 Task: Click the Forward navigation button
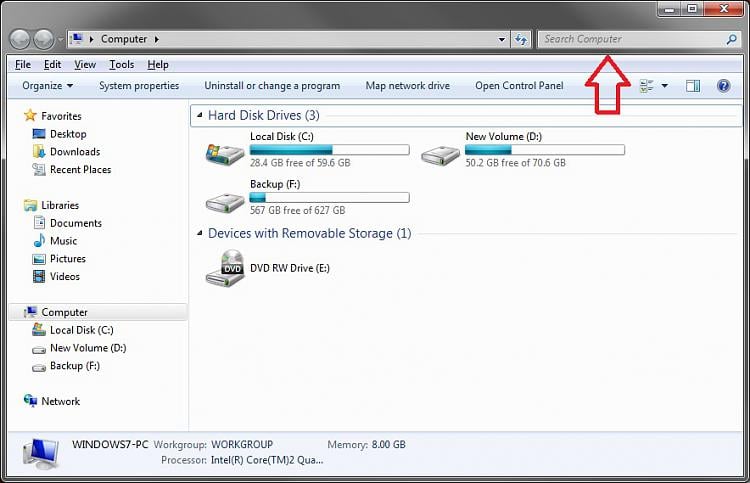44,39
